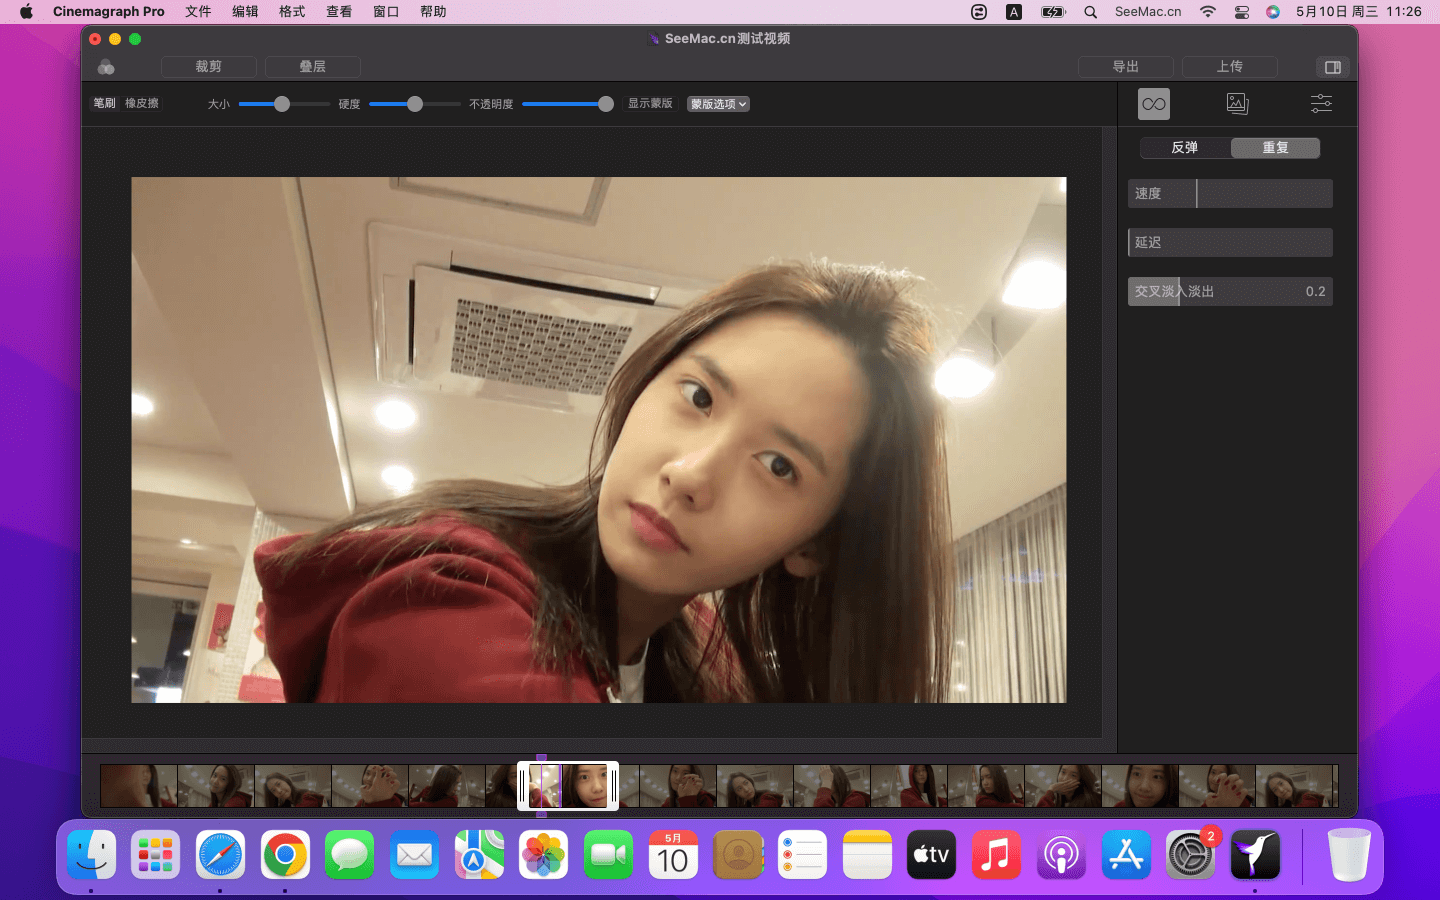Open the 窗口 menu
Screen dimensions: 1440x900
coord(386,12)
